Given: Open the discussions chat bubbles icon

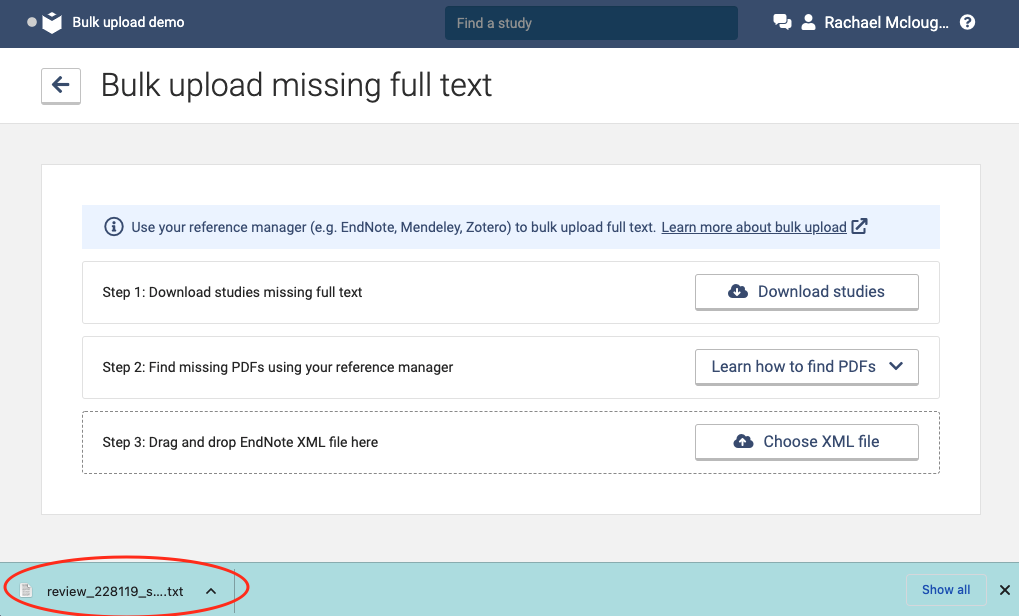Looking at the screenshot, I should [782, 22].
